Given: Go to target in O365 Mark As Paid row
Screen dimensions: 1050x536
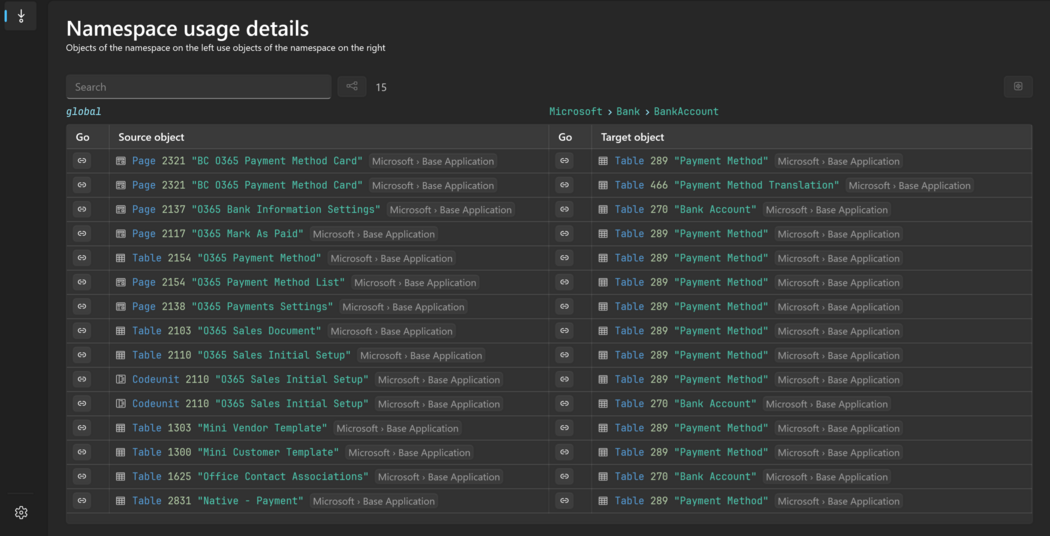Looking at the screenshot, I should coord(565,234).
